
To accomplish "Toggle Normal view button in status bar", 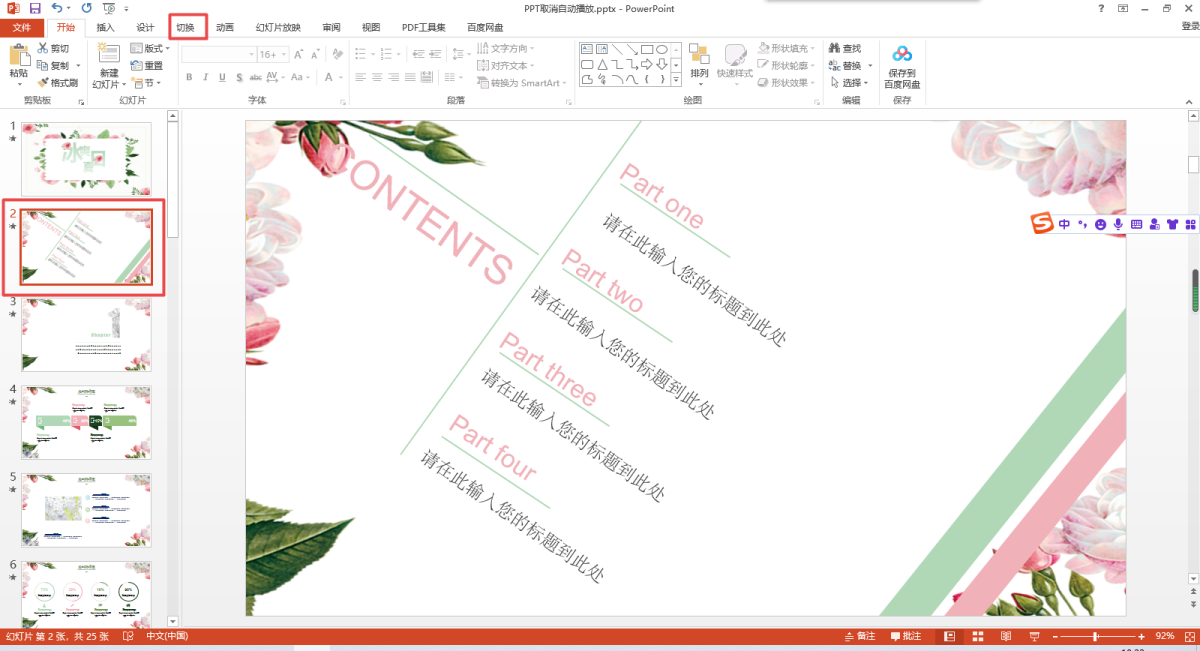I will (949, 637).
